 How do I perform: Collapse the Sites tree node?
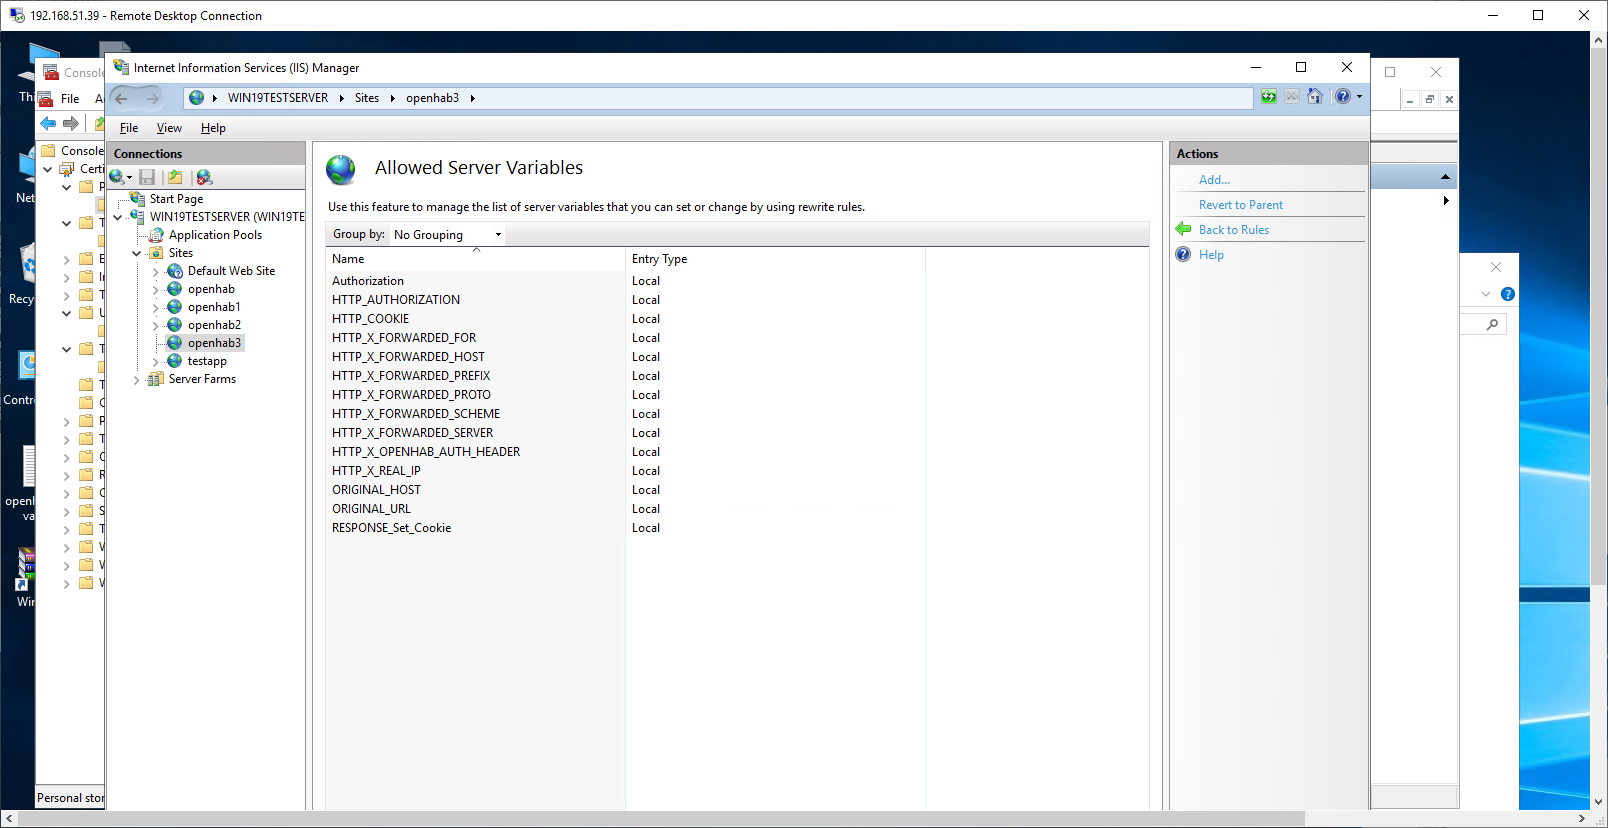137,254
